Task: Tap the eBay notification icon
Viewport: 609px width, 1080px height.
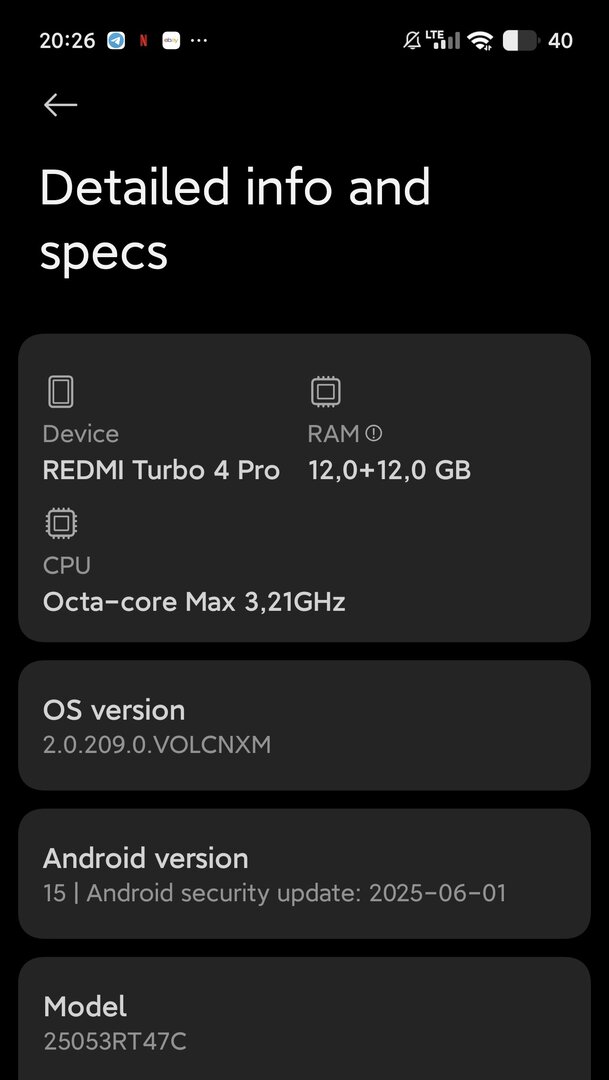Action: (x=171, y=41)
